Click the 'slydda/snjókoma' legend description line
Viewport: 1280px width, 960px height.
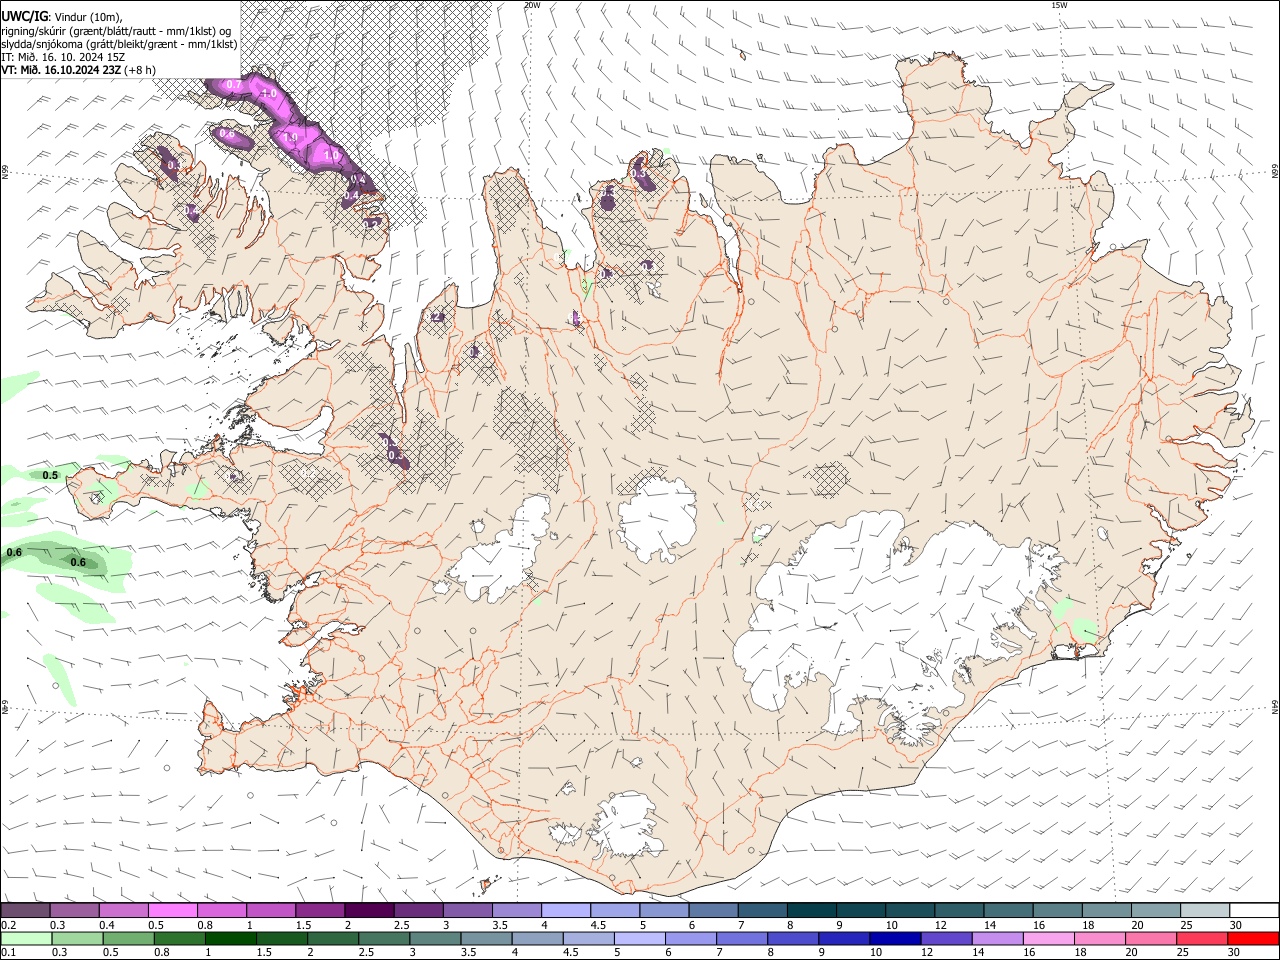[120, 43]
